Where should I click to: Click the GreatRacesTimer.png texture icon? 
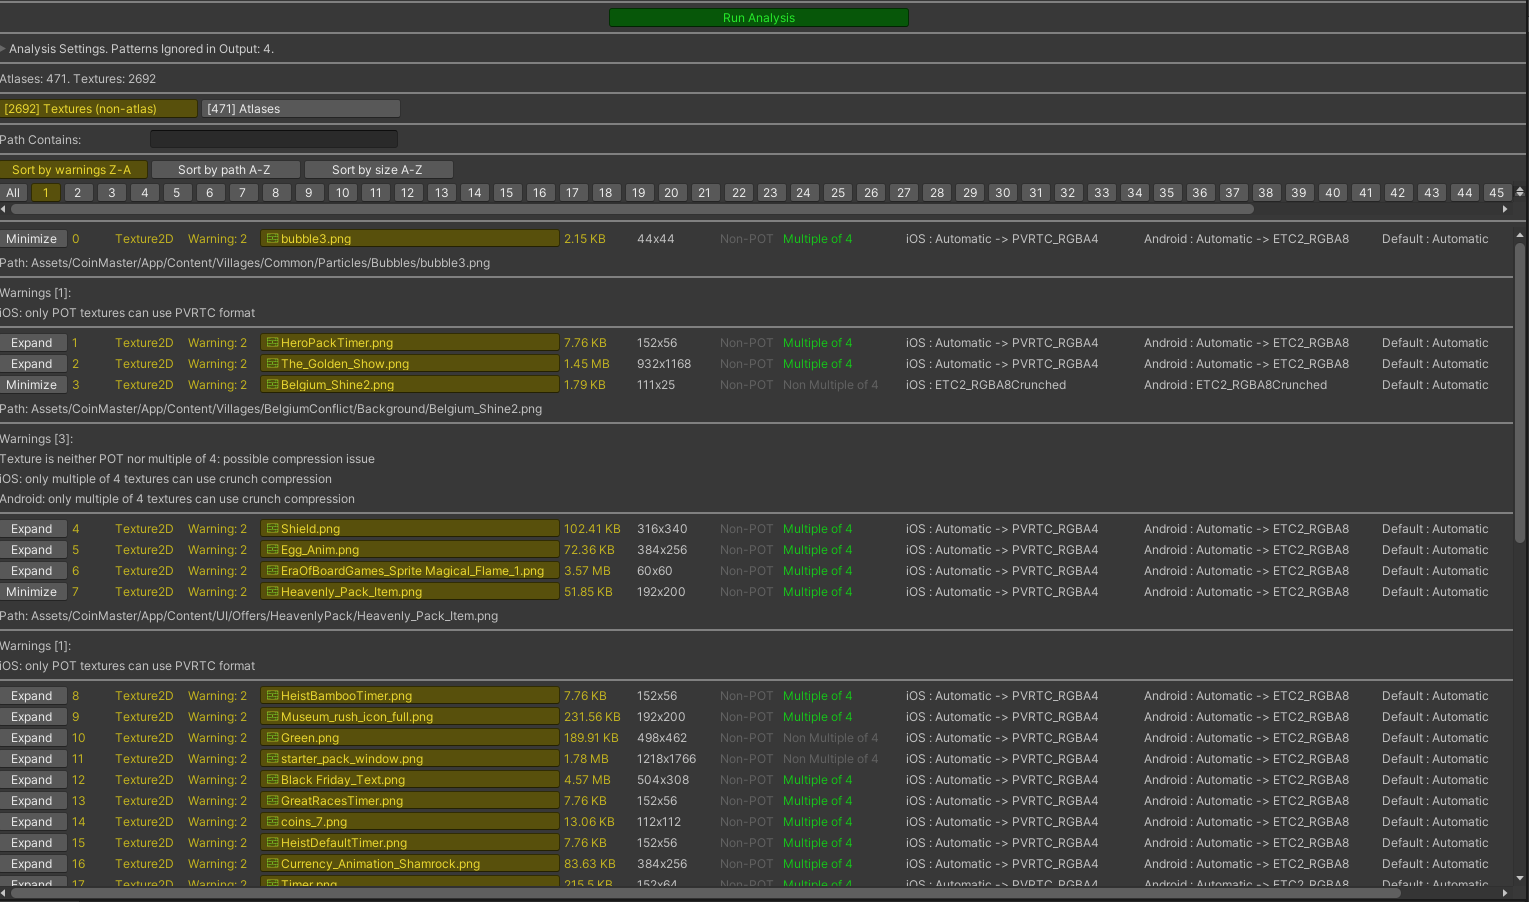point(271,801)
